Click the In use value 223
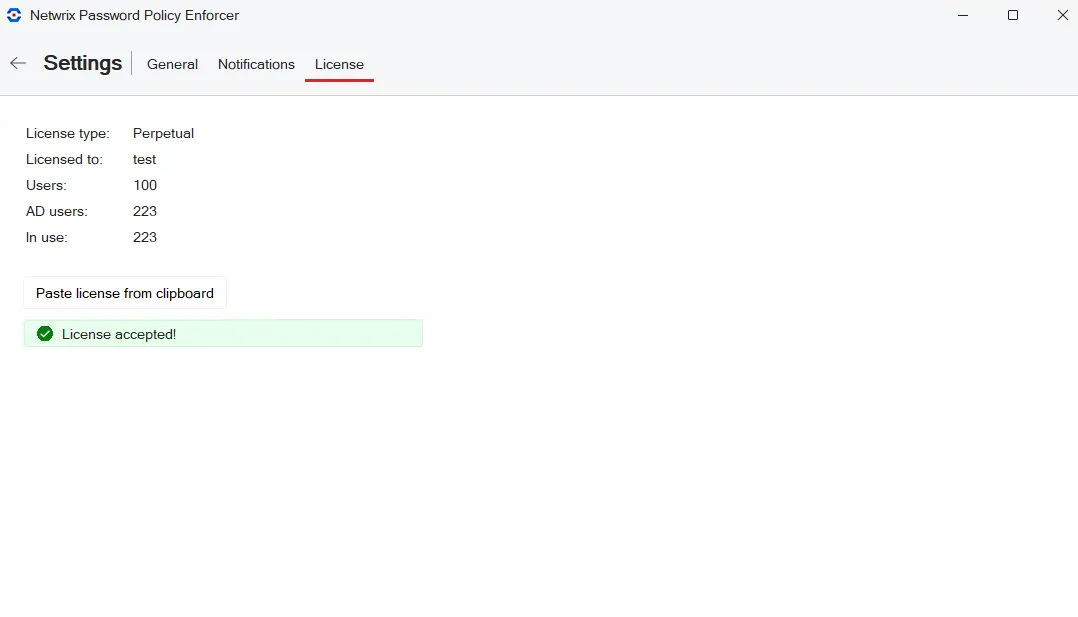Image resolution: width=1078 pixels, height=617 pixels. click(145, 237)
